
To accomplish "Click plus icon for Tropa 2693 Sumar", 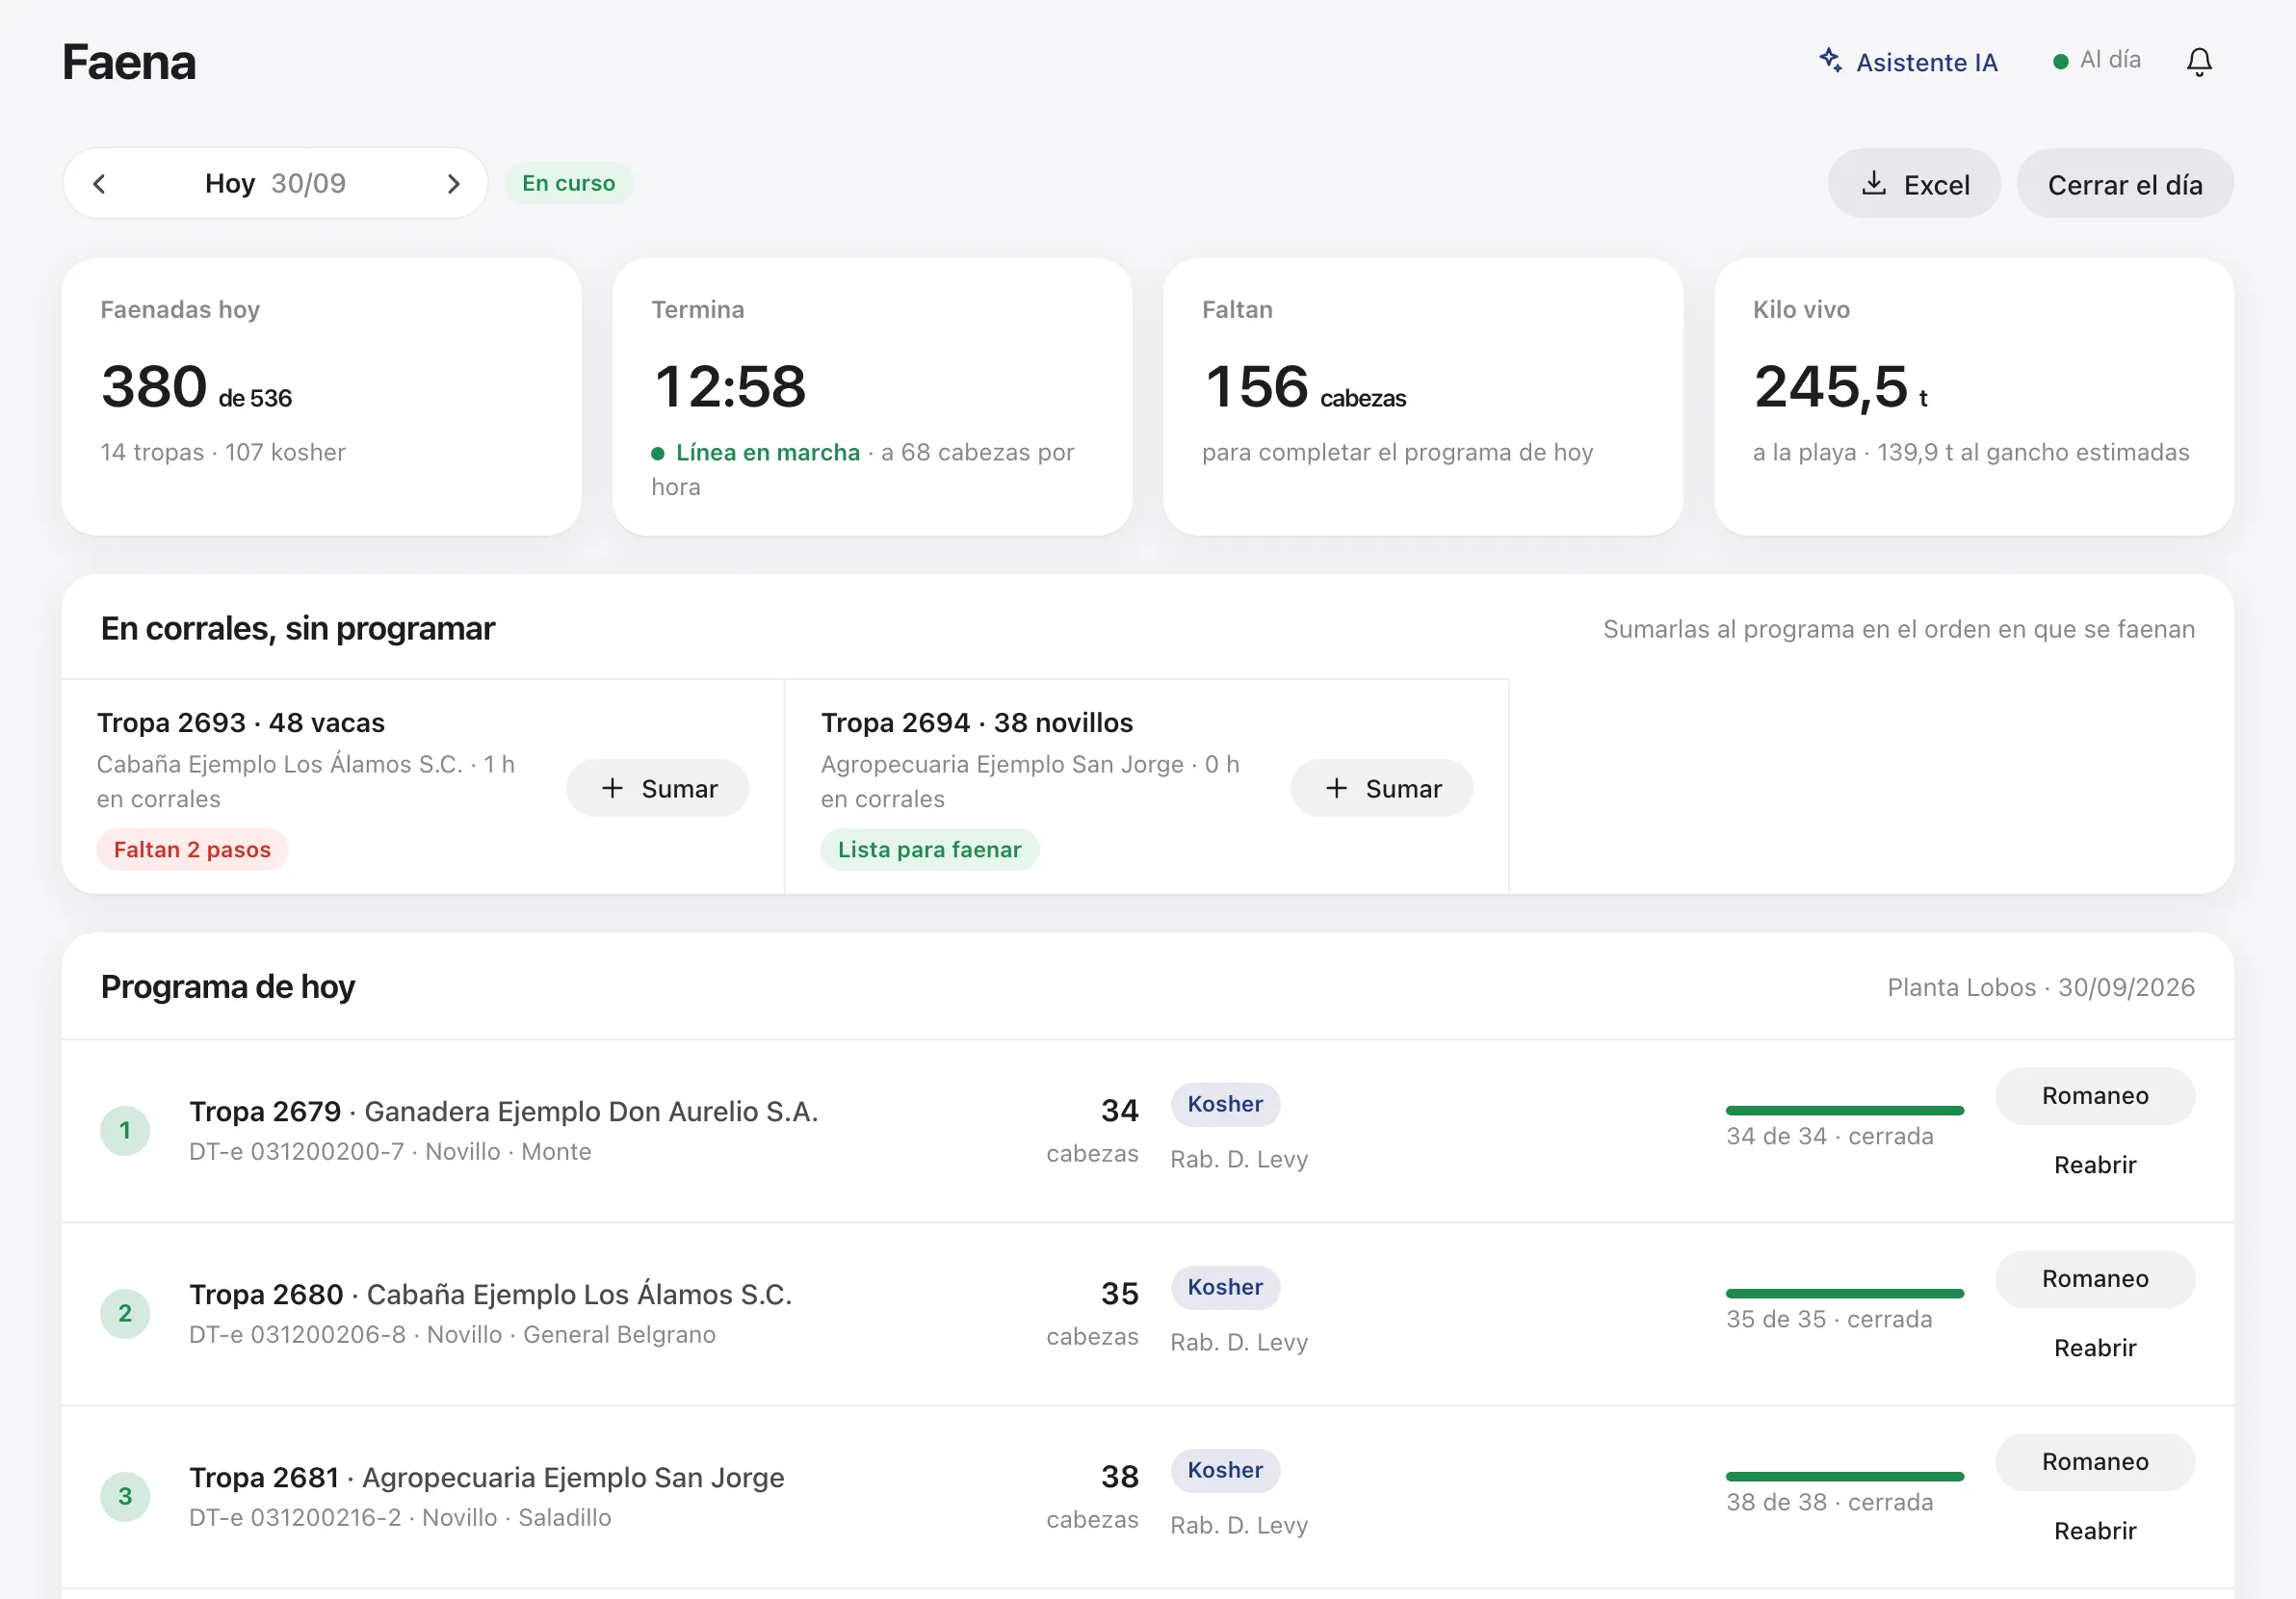I will tap(612, 788).
